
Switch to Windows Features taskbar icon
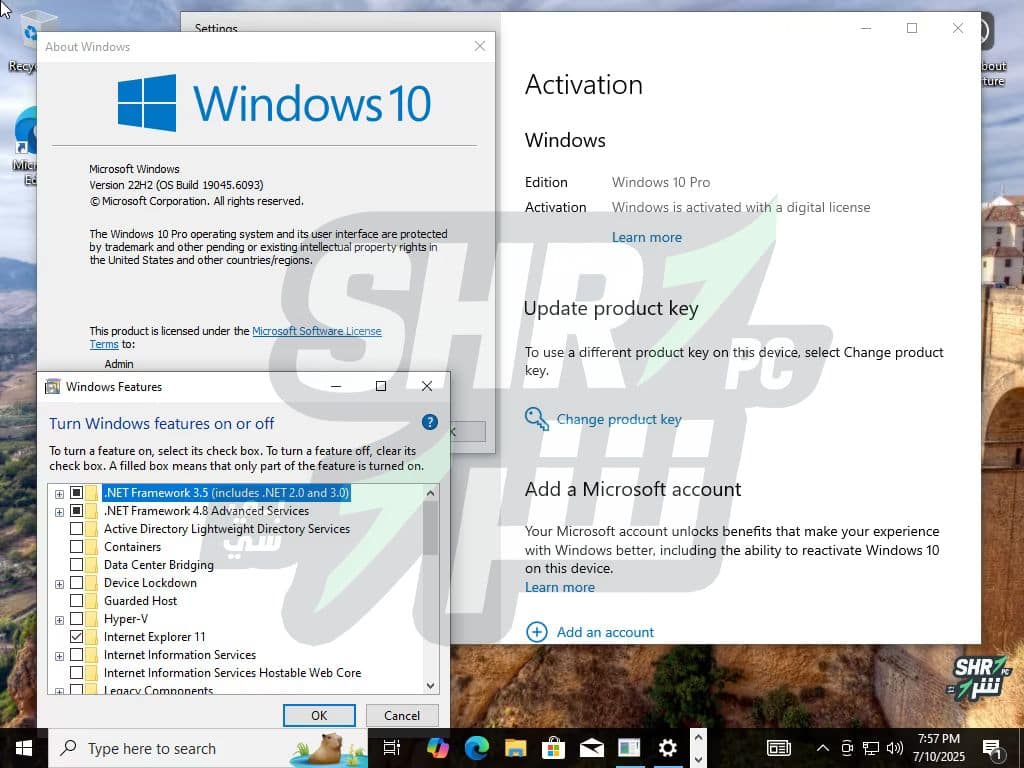pyautogui.click(x=630, y=748)
